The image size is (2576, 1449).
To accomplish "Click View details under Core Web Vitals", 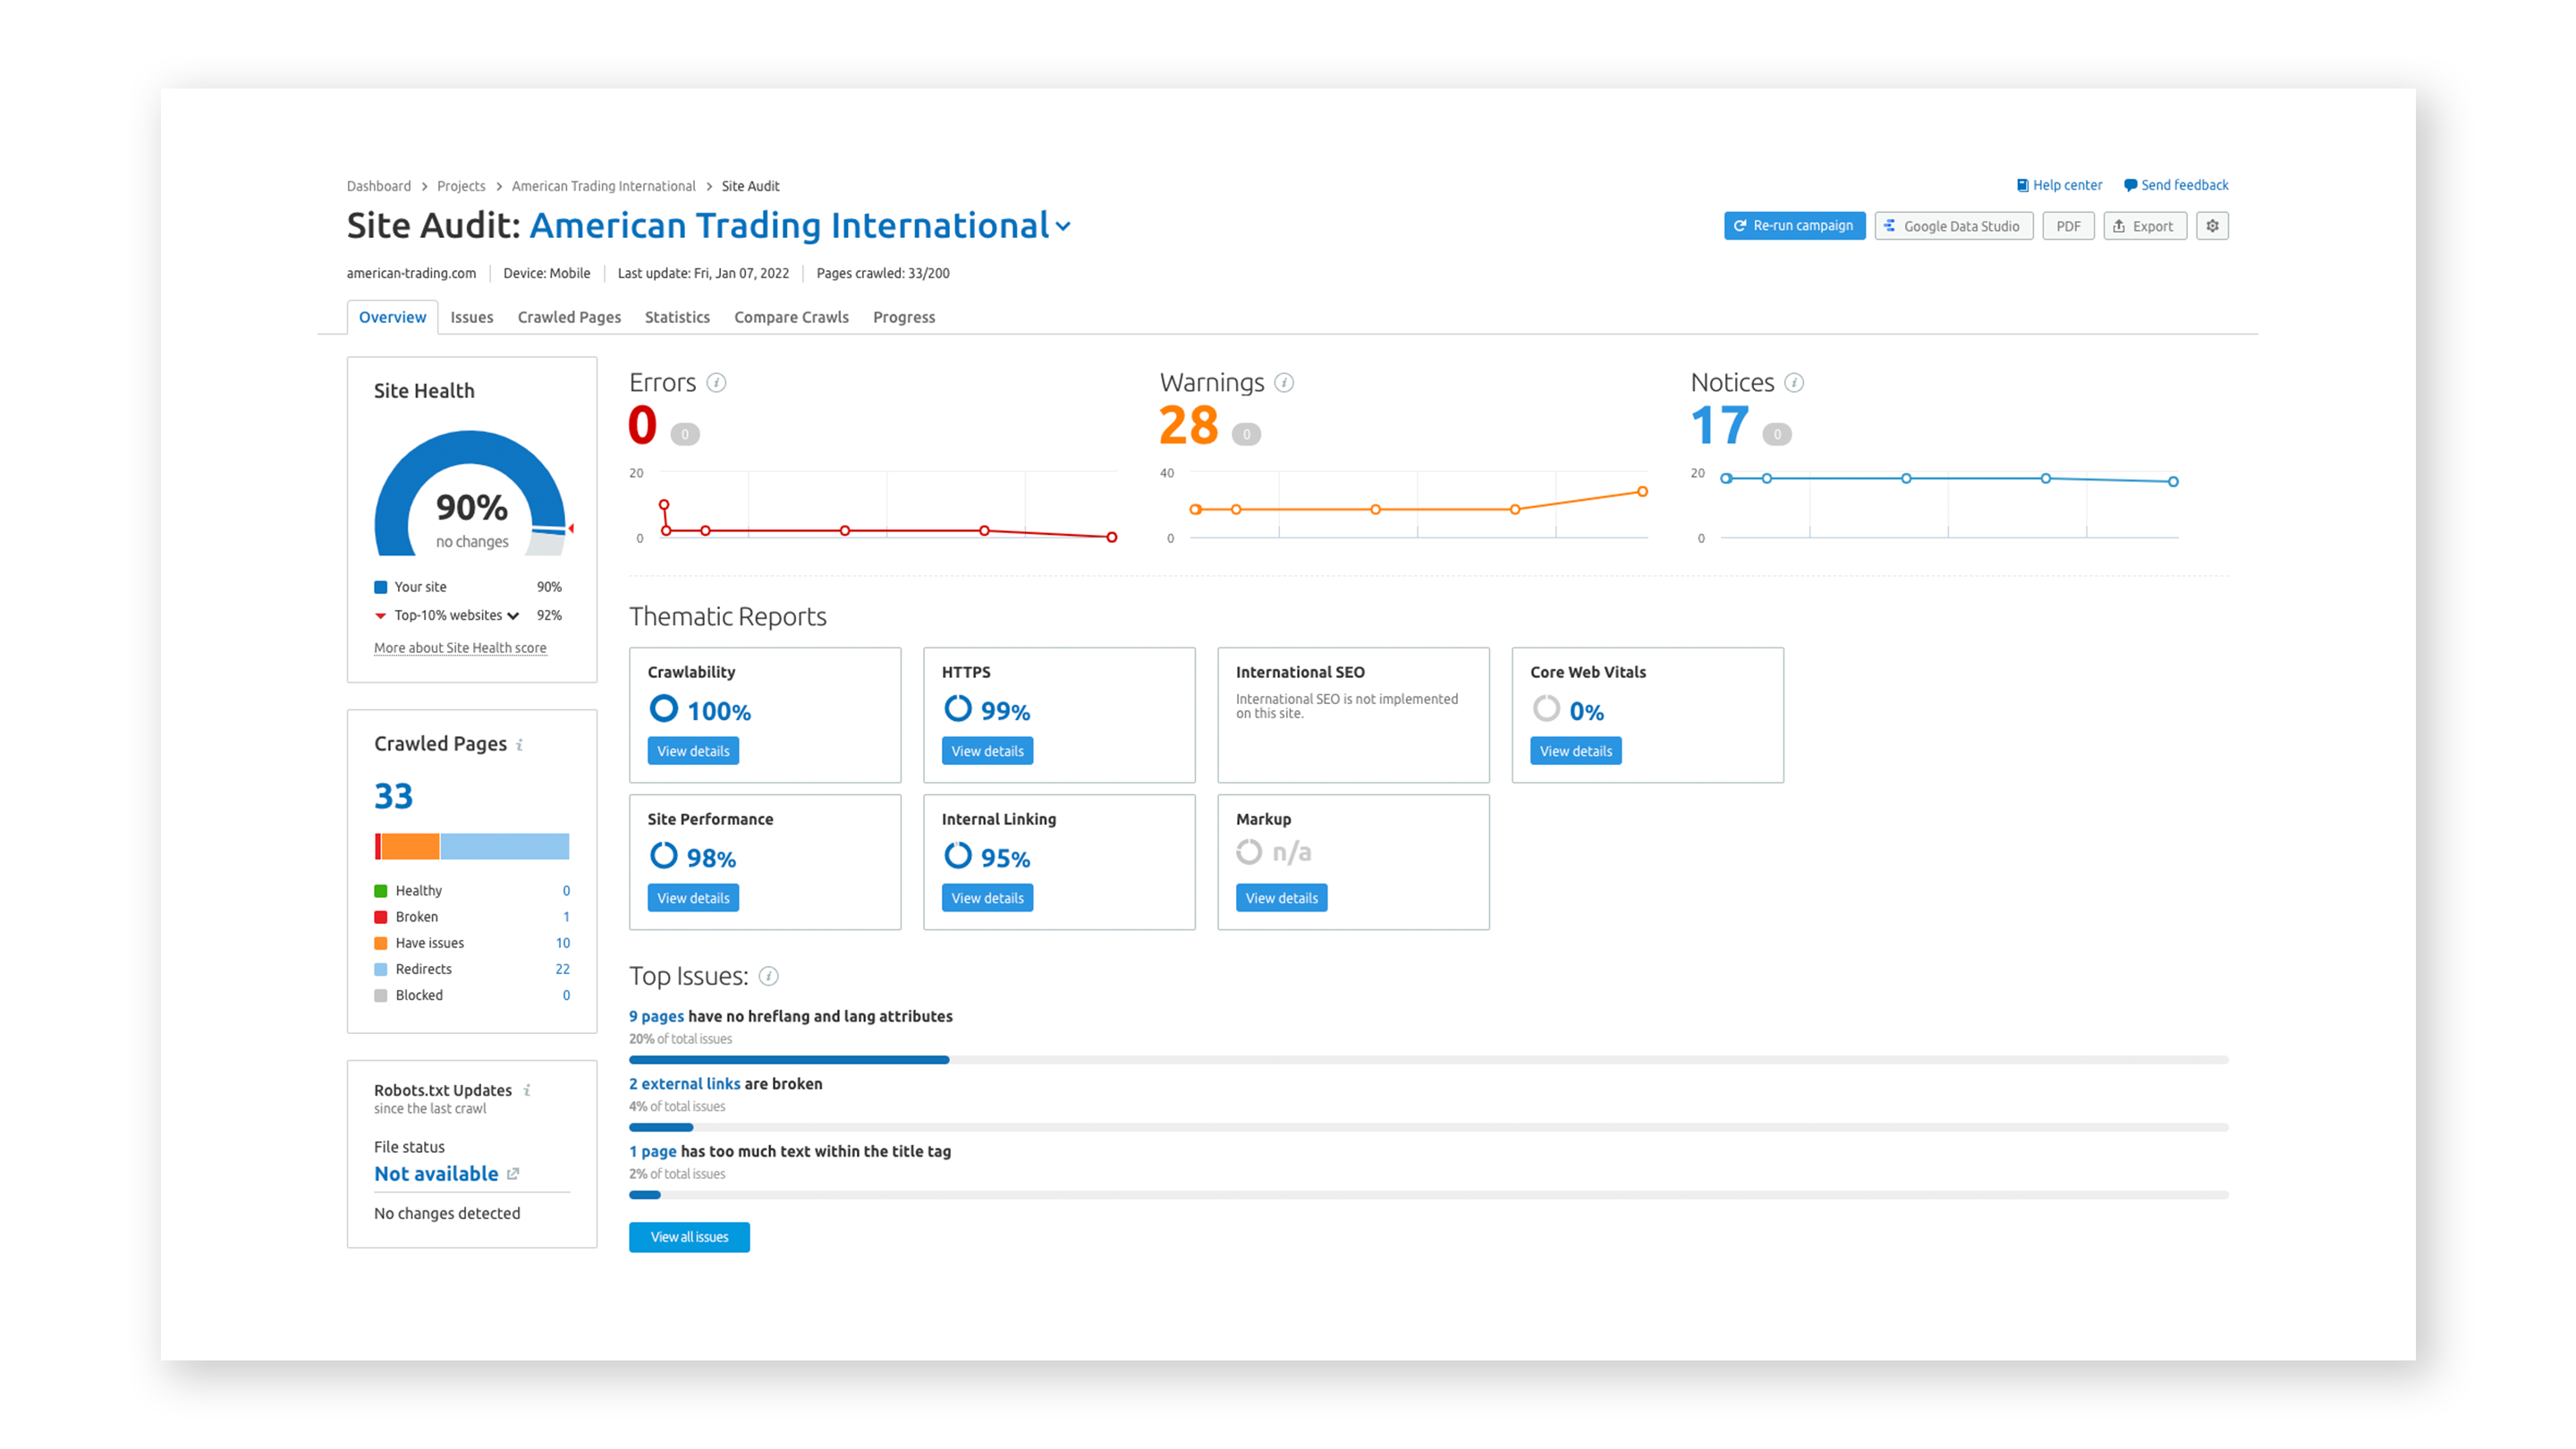I will [1575, 751].
